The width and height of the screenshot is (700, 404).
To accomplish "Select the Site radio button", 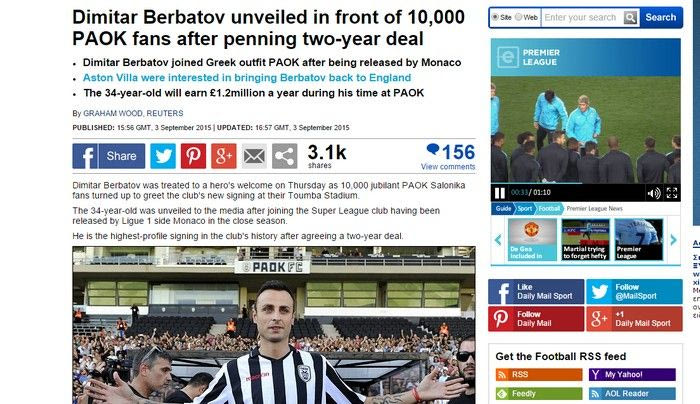I will [495, 17].
